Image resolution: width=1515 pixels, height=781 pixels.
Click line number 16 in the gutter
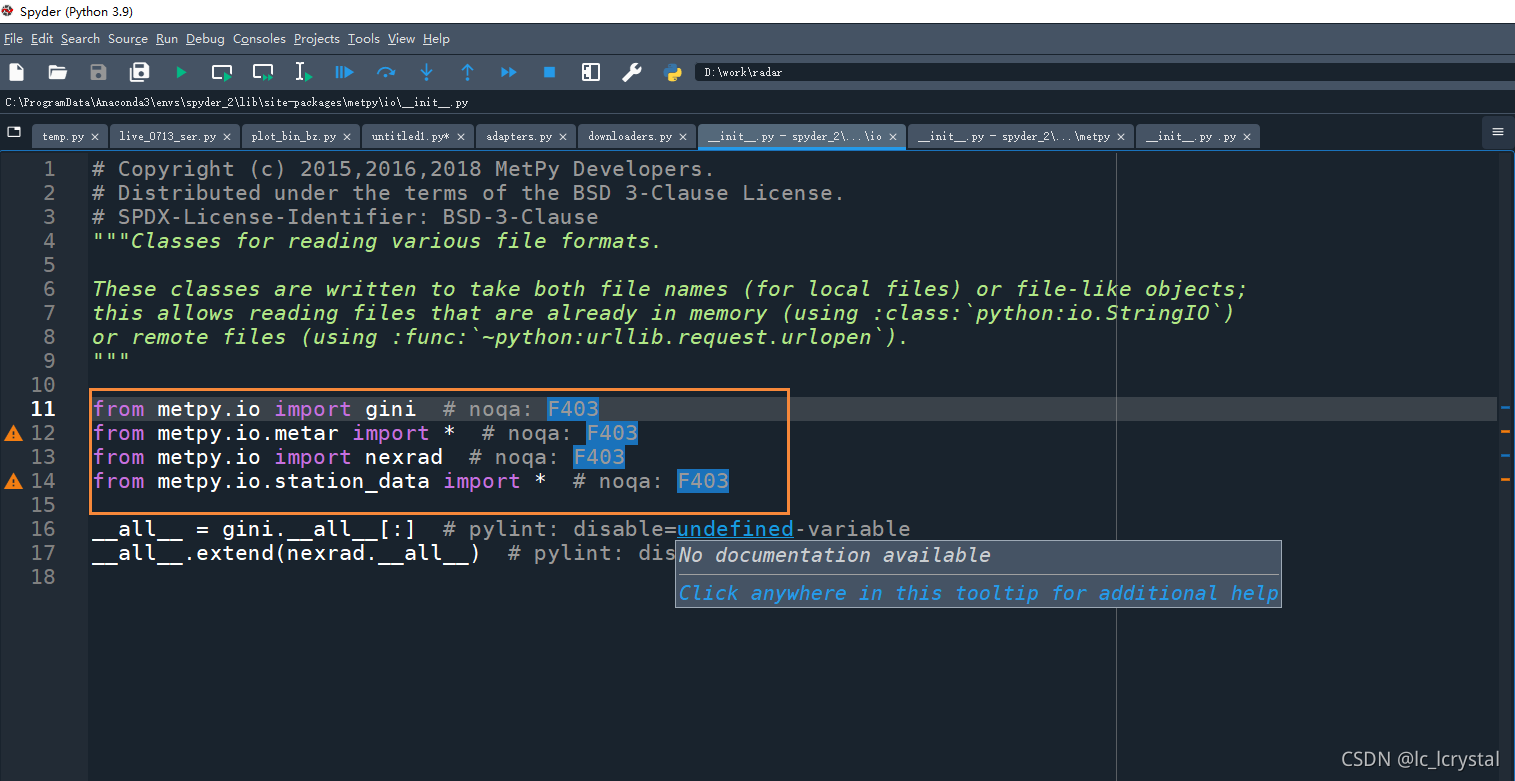pyautogui.click(x=43, y=529)
